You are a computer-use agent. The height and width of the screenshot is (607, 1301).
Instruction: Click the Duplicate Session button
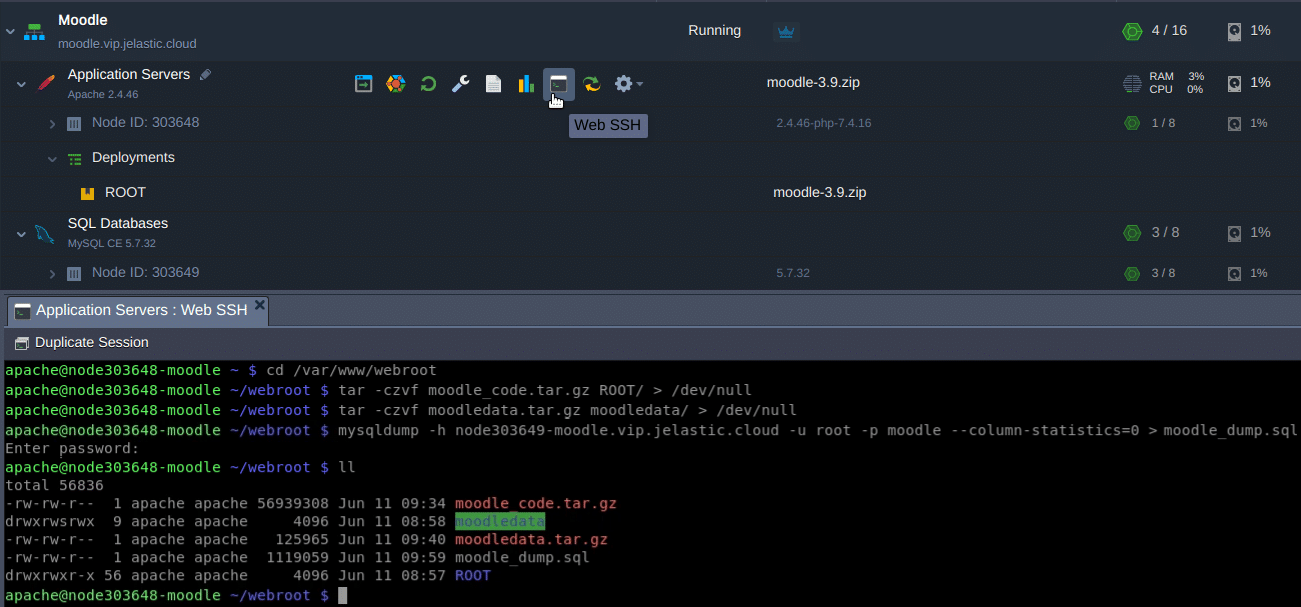[82, 342]
